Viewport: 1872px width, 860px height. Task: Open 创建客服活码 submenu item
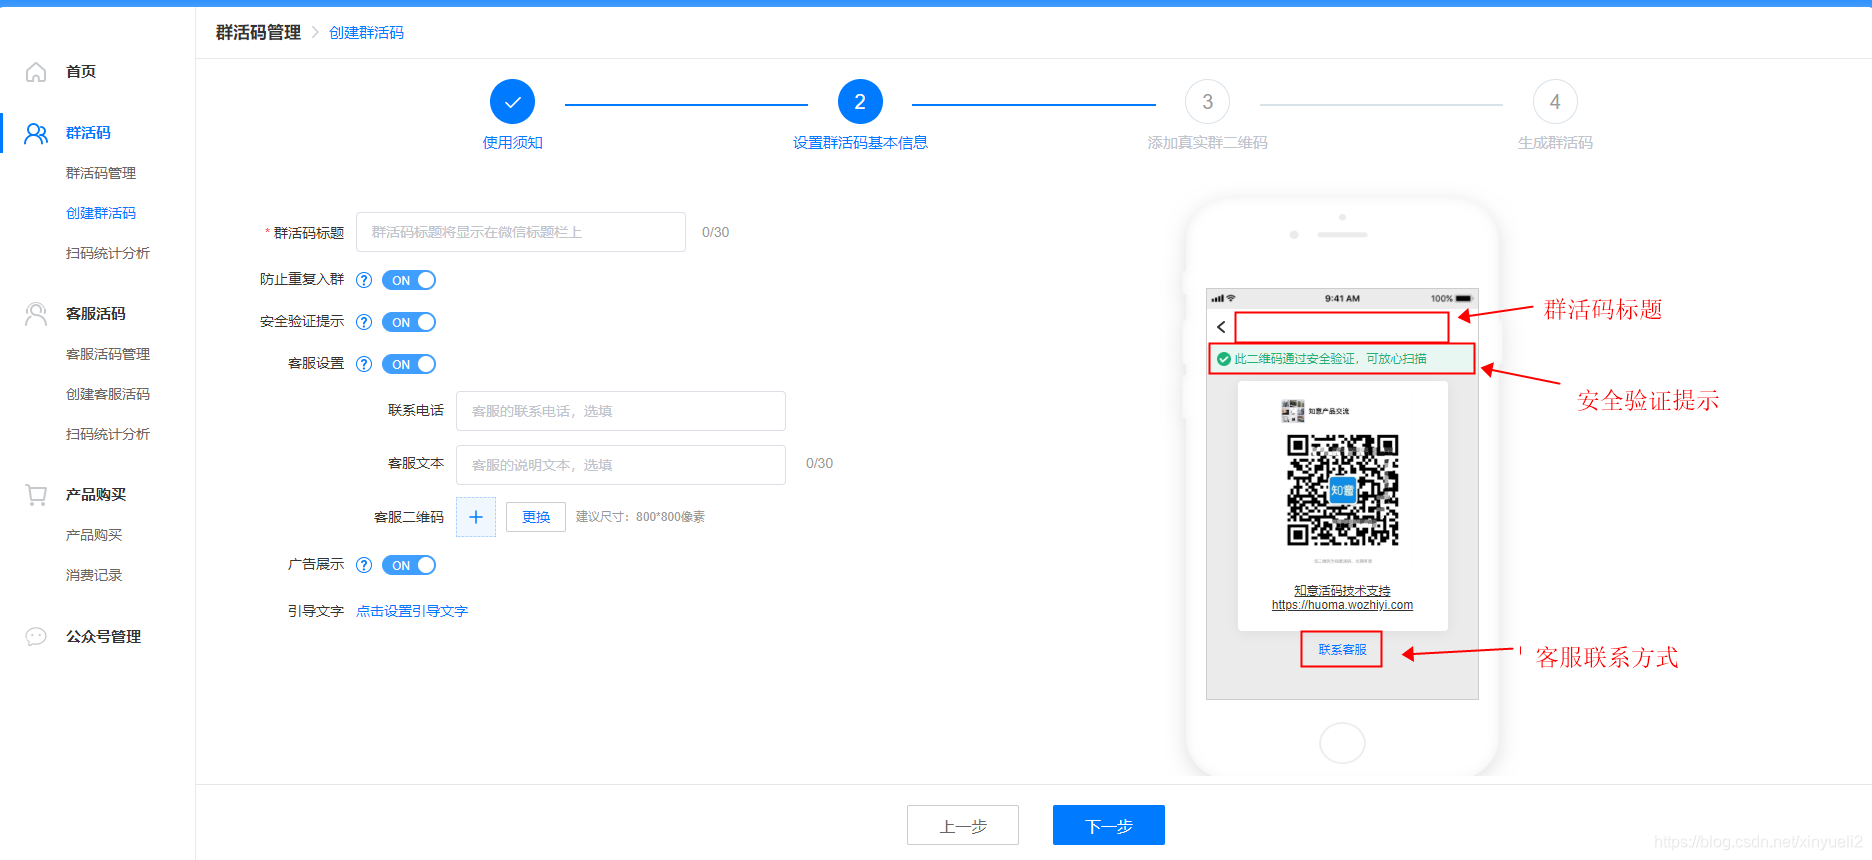[x=108, y=394]
